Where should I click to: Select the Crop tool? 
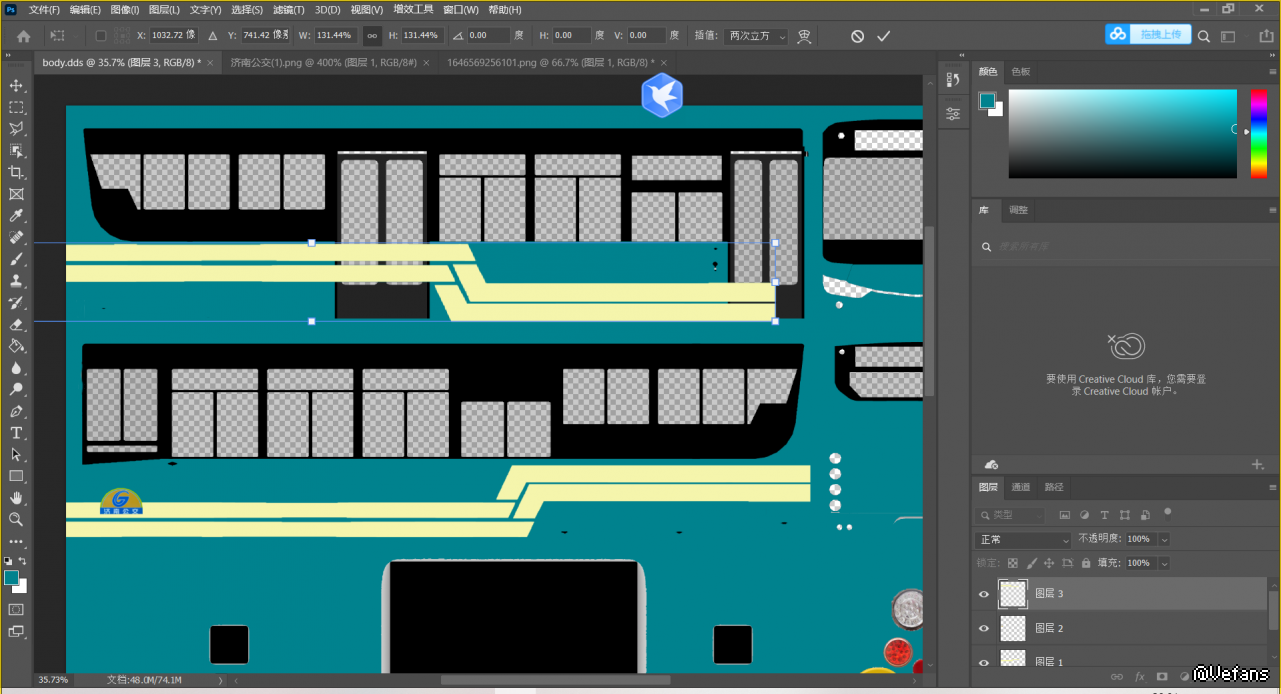click(16, 173)
